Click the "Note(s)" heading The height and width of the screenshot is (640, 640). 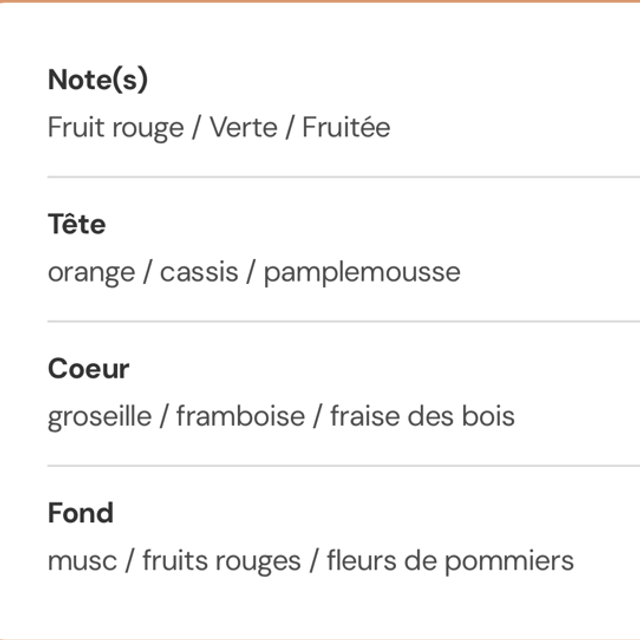pos(98,81)
